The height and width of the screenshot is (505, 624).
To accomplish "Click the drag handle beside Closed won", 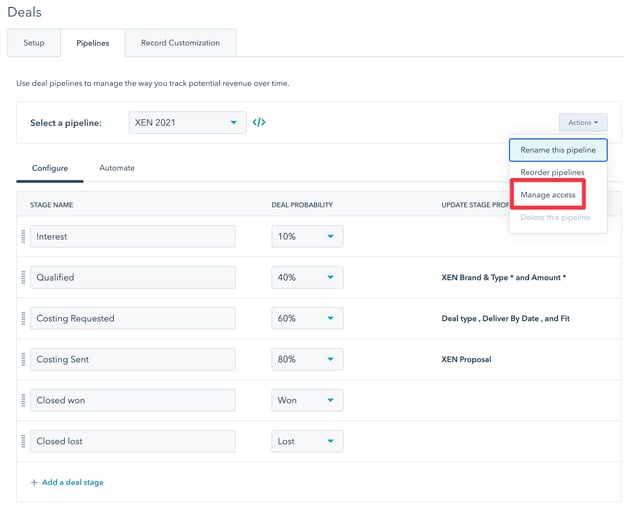I will tap(23, 401).
